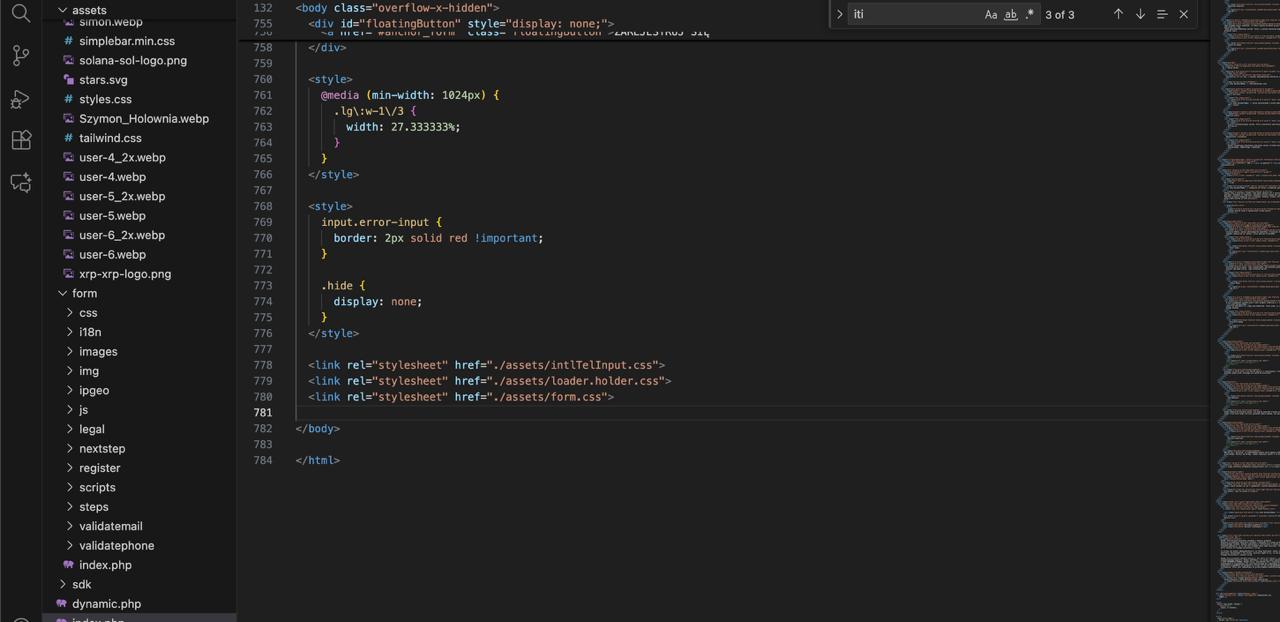Toggle Match Case in find
Image resolution: width=1280 pixels, height=622 pixels.
991,14
